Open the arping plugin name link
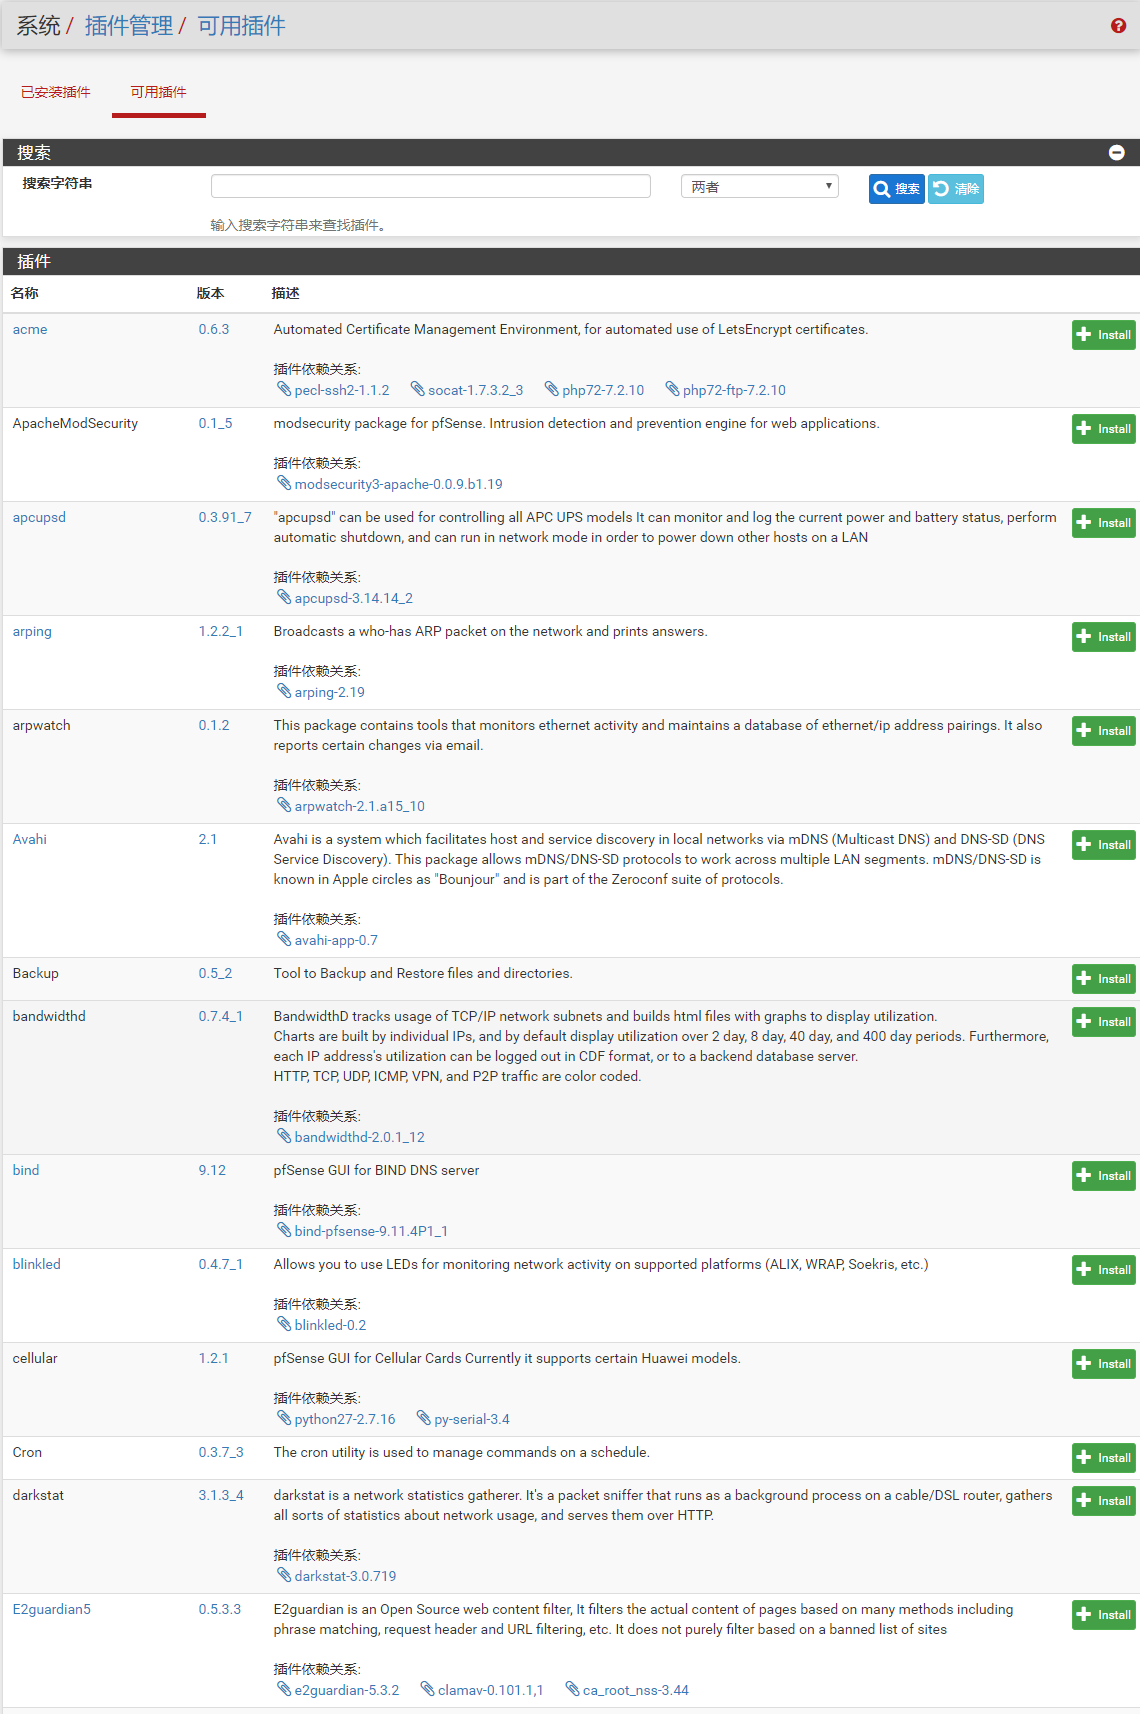This screenshot has width=1140, height=1714. 32,631
